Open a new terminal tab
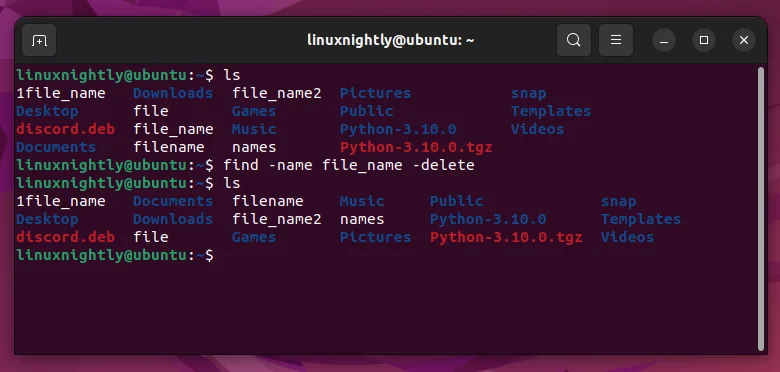Viewport: 780px width, 372px height. [x=39, y=40]
